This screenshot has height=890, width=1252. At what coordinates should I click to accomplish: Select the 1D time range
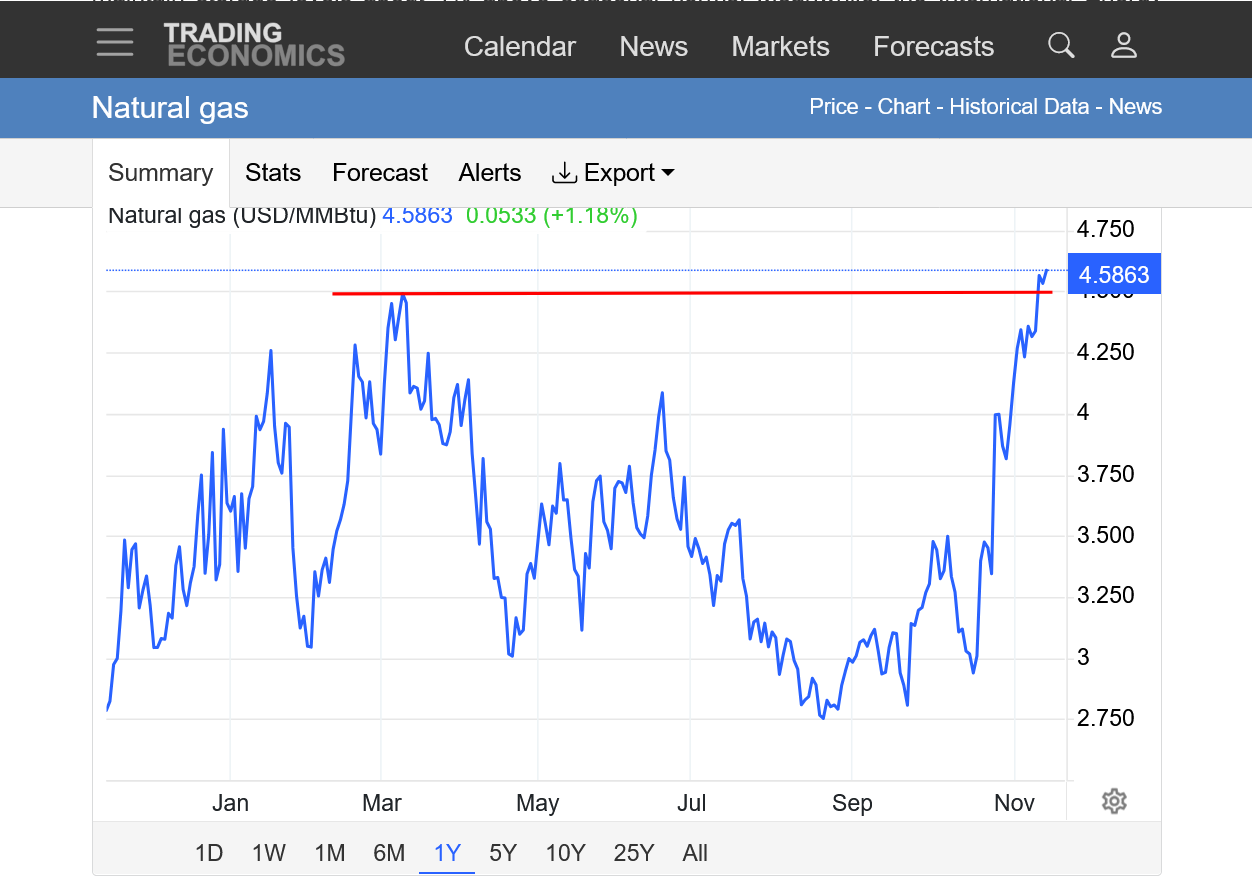[208, 853]
